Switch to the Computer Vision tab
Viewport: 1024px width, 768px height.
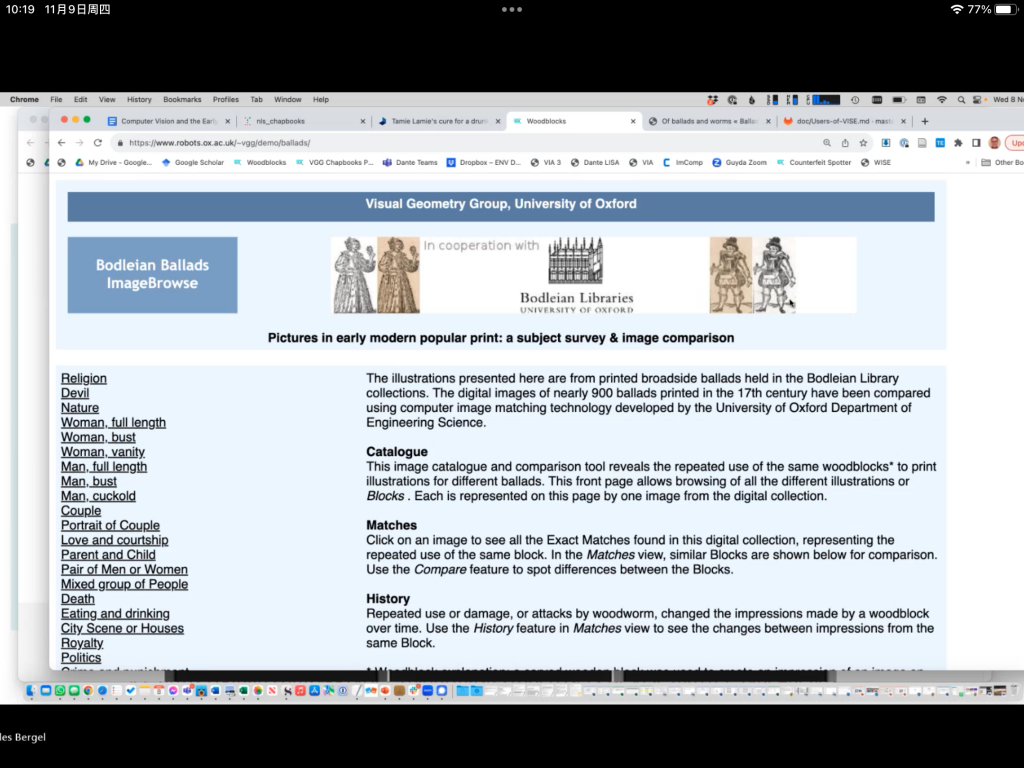tap(168, 121)
